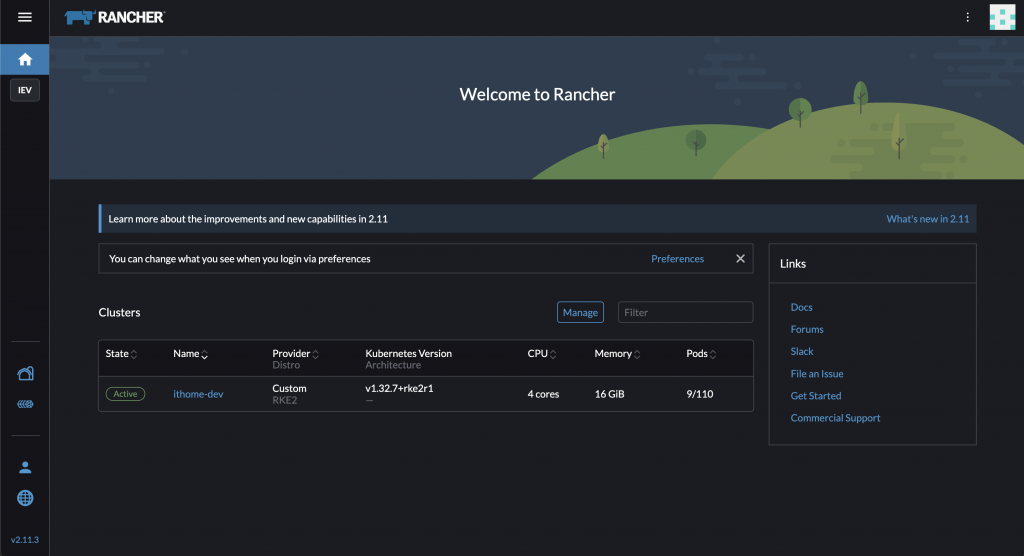The width and height of the screenshot is (1024, 556).
Task: Click the v2.11.3 version link
Action: pyautogui.click(x=25, y=540)
